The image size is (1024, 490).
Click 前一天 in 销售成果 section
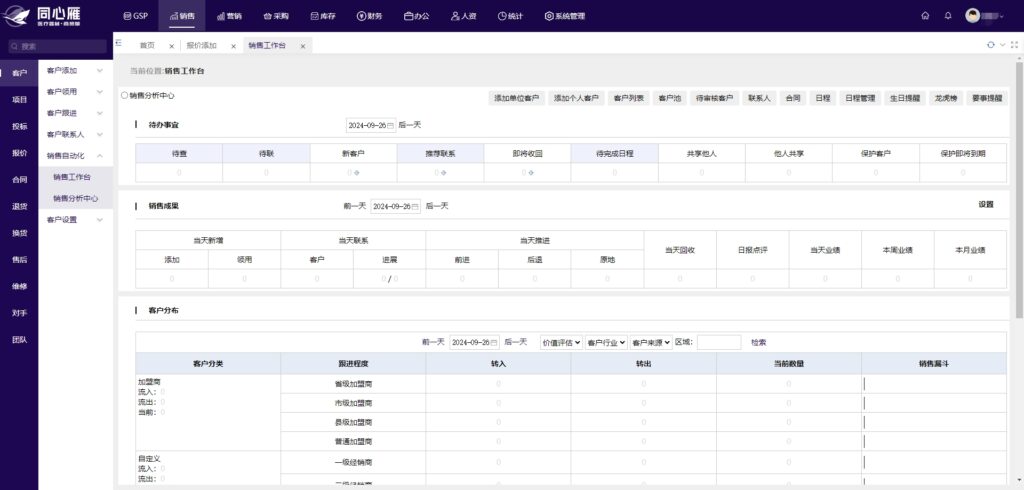[355, 206]
